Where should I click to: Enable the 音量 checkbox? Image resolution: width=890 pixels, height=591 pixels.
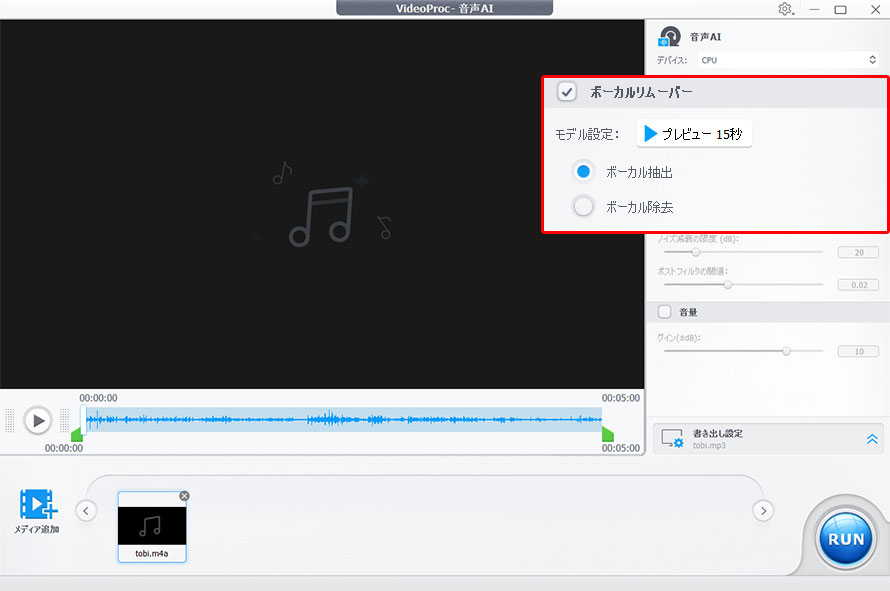click(664, 312)
